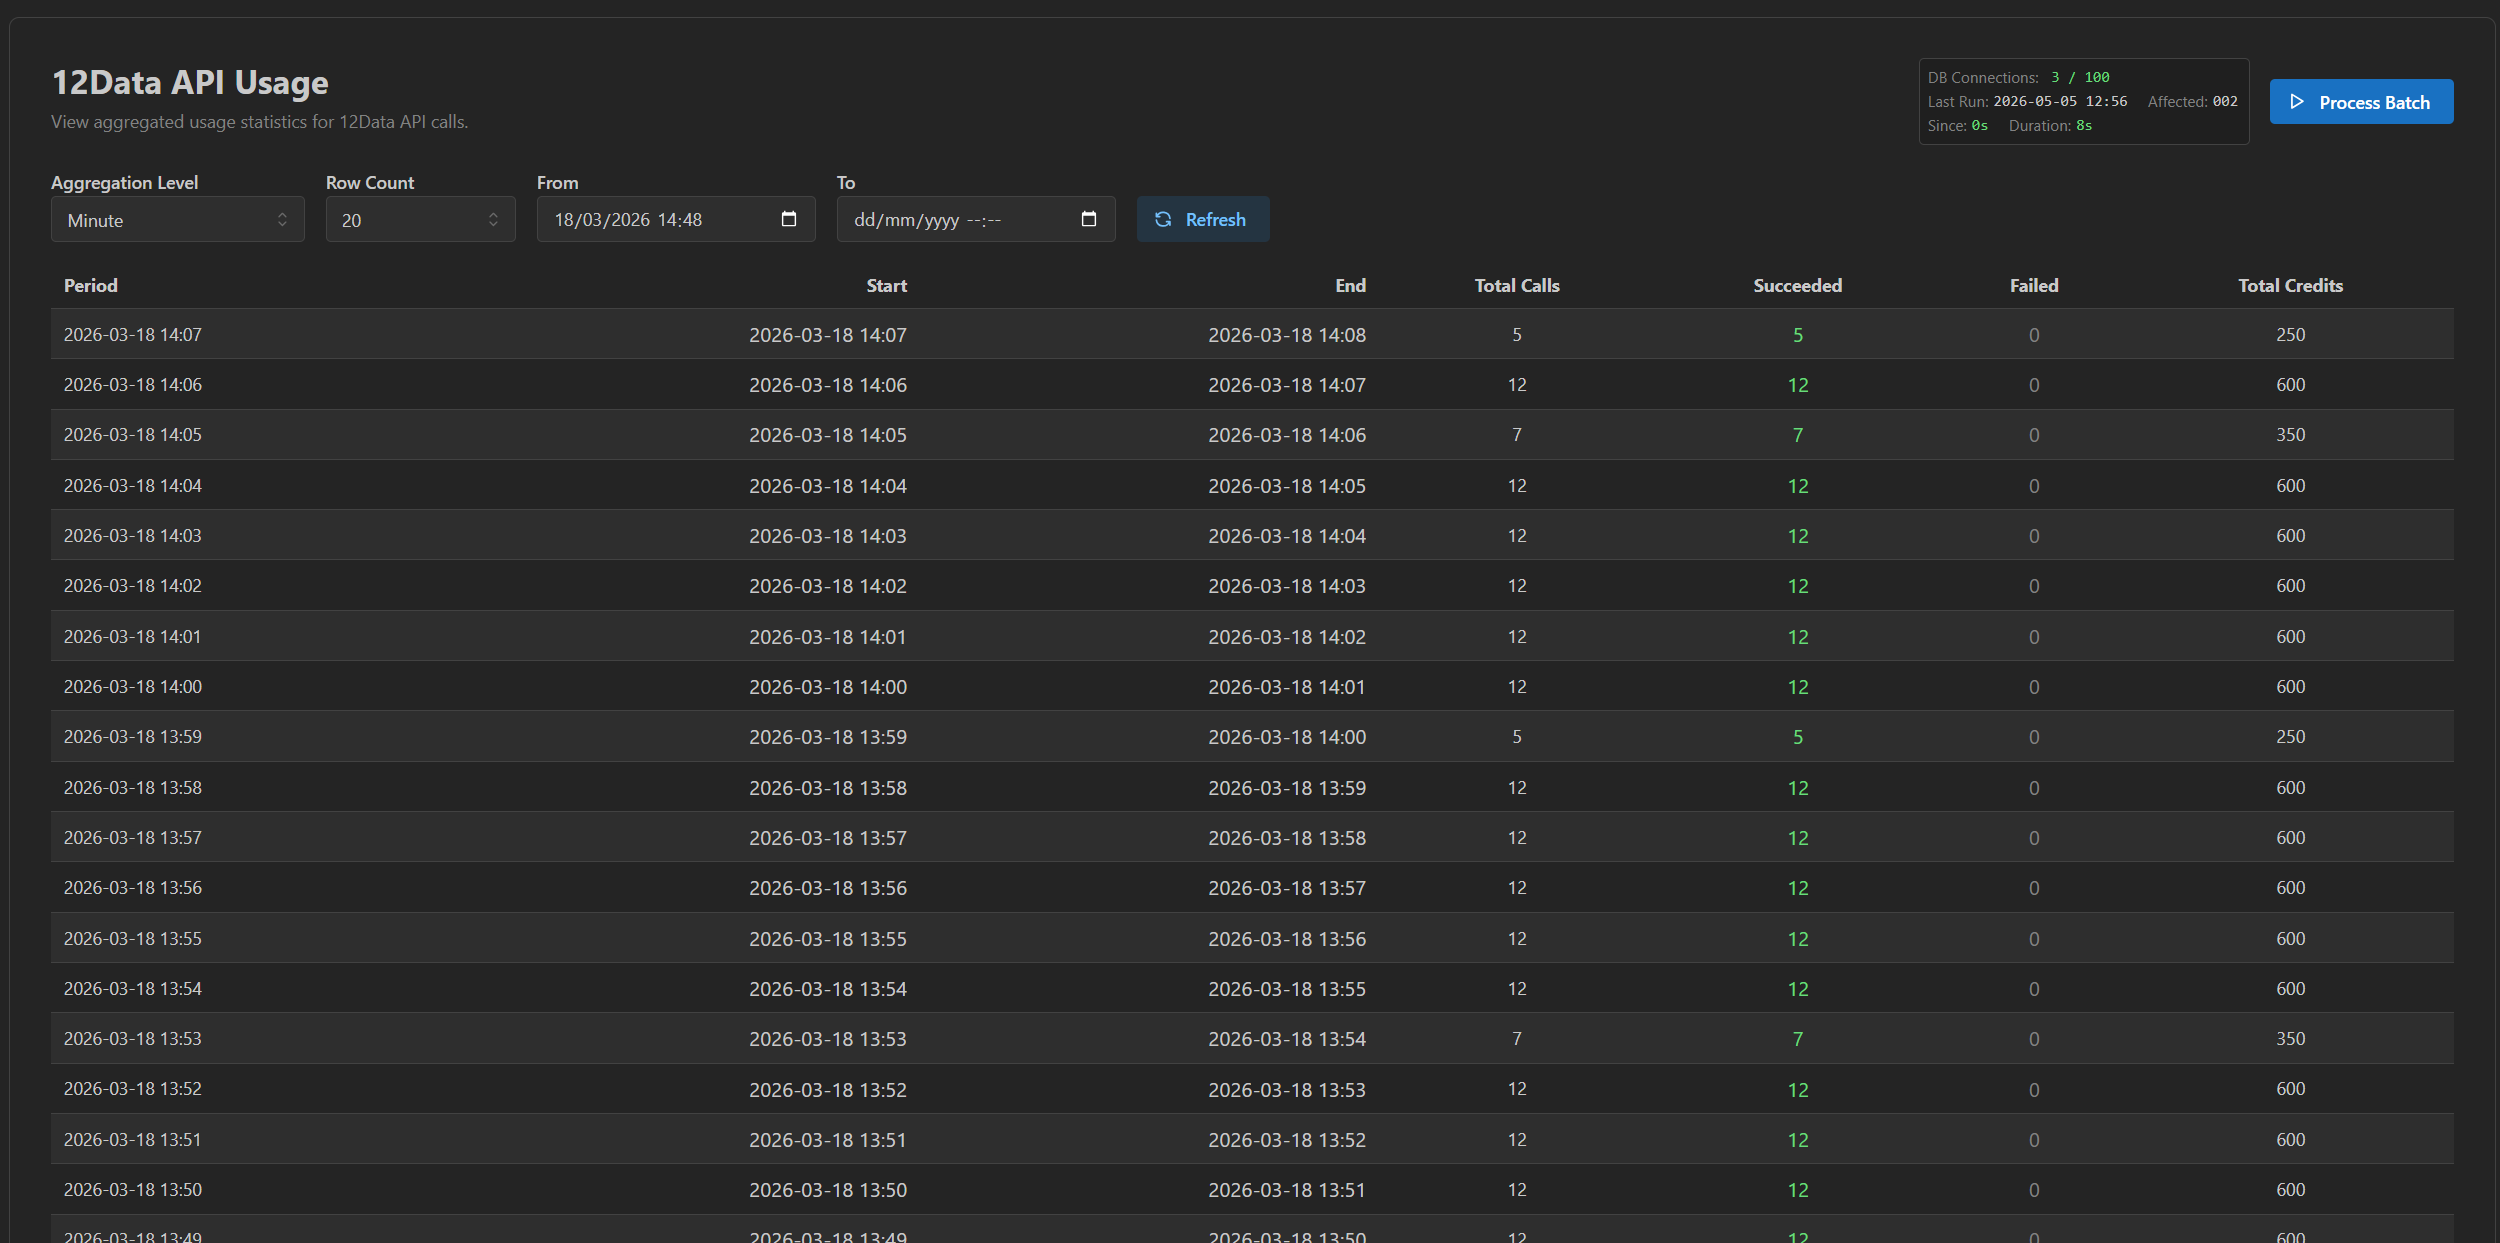The width and height of the screenshot is (2500, 1243).
Task: Click Affected 002 status value
Action: 2225,101
